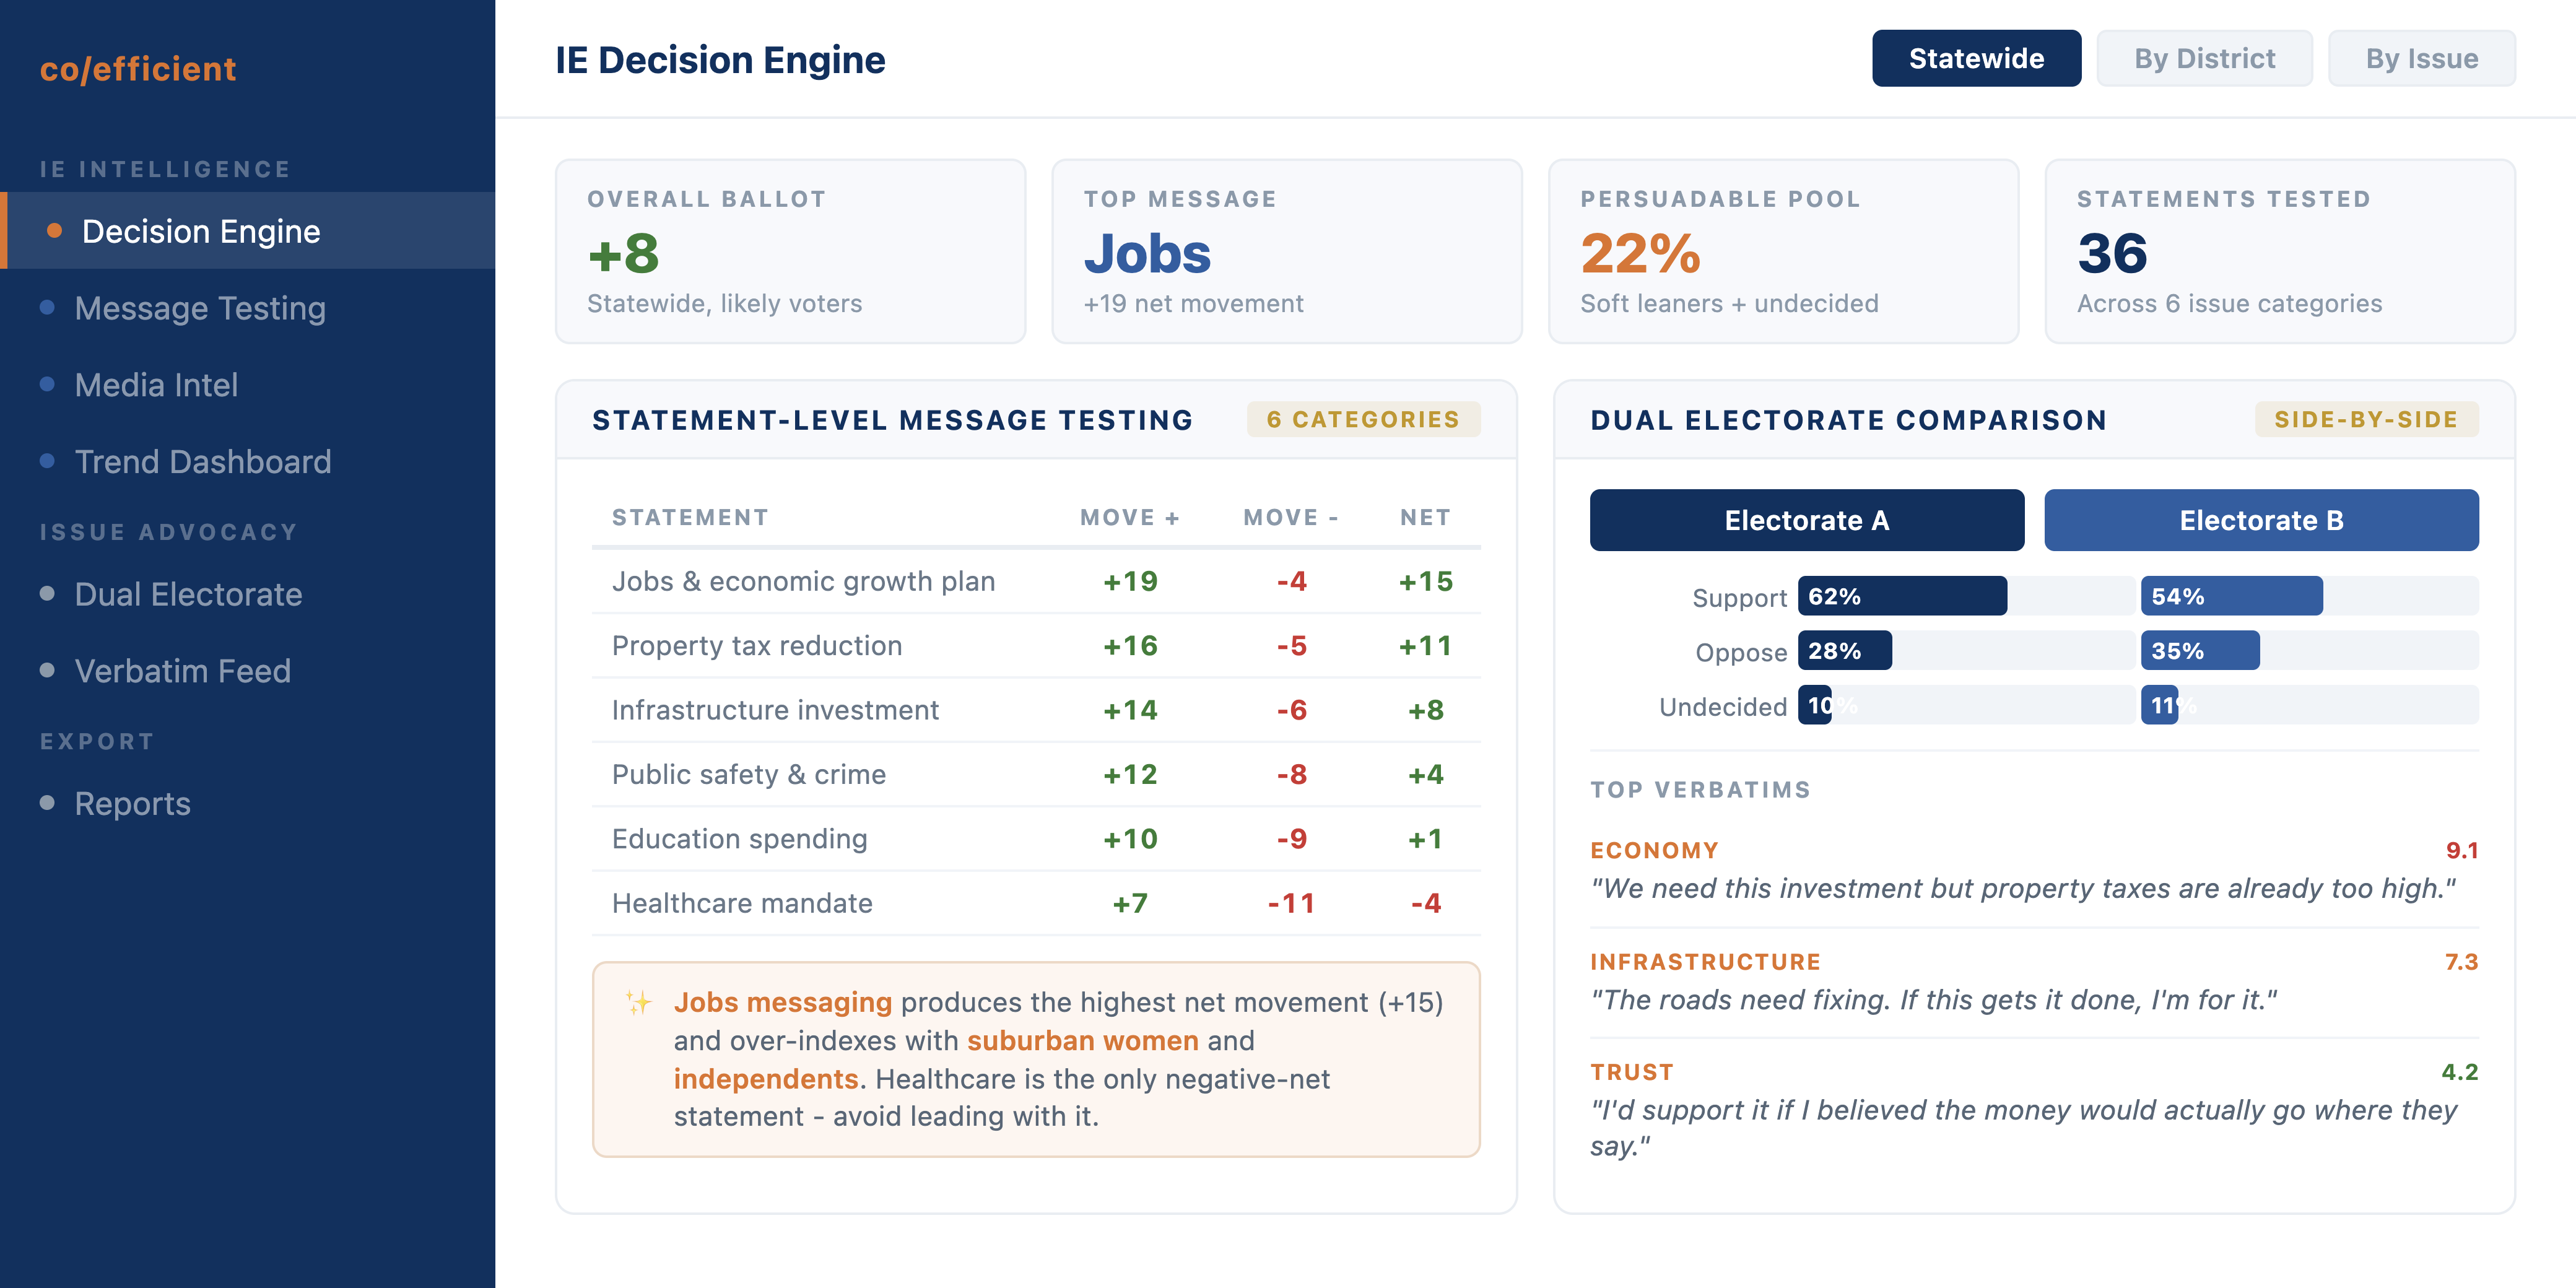Select the By Issue filter
The height and width of the screenshot is (1288, 2576).
pos(2422,58)
